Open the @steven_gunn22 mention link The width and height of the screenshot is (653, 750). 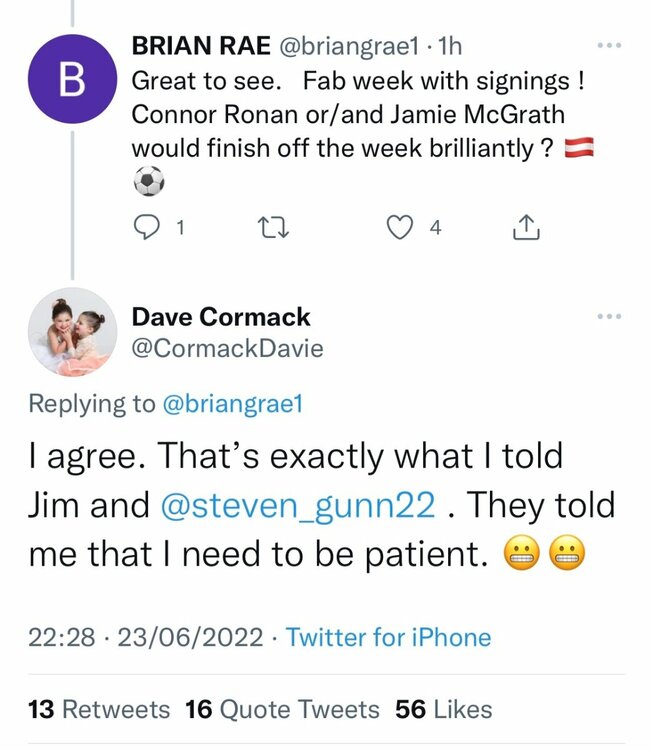[x=298, y=506]
